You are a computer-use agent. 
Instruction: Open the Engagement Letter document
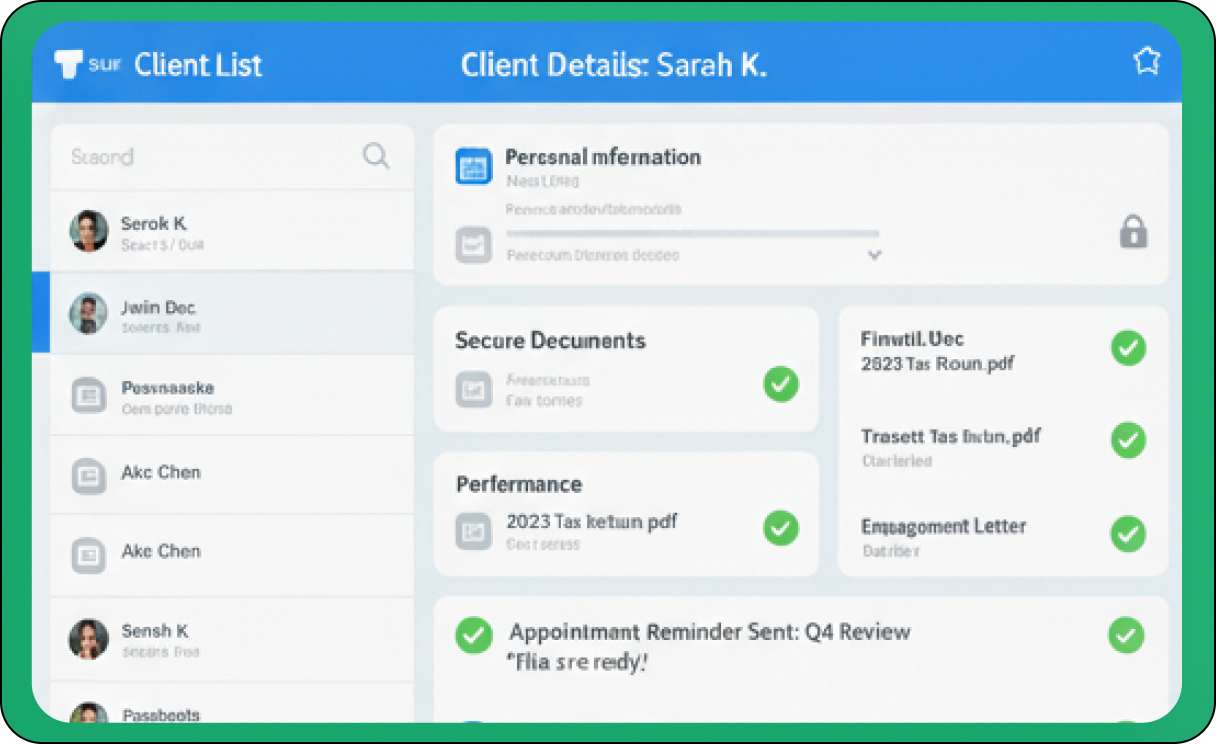tap(943, 526)
